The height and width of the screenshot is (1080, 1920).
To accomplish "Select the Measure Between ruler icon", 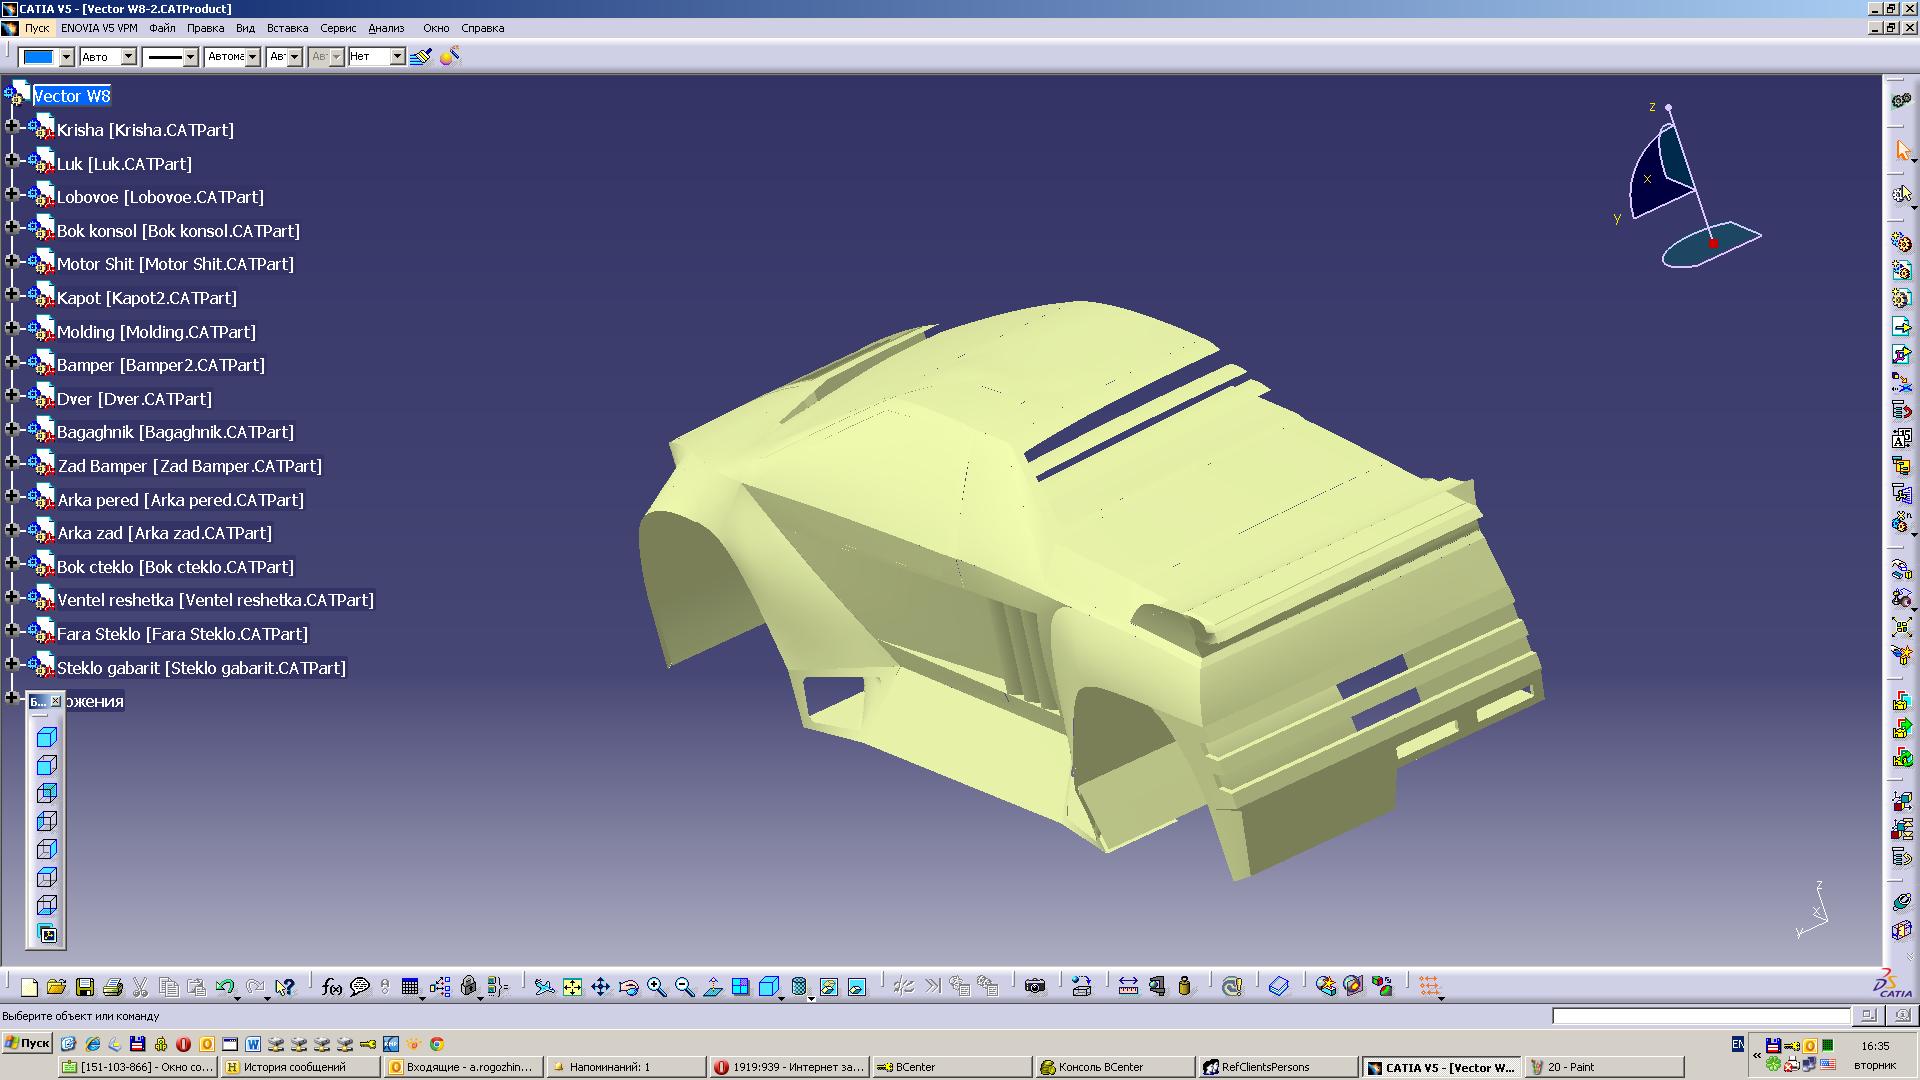I will click(1128, 987).
